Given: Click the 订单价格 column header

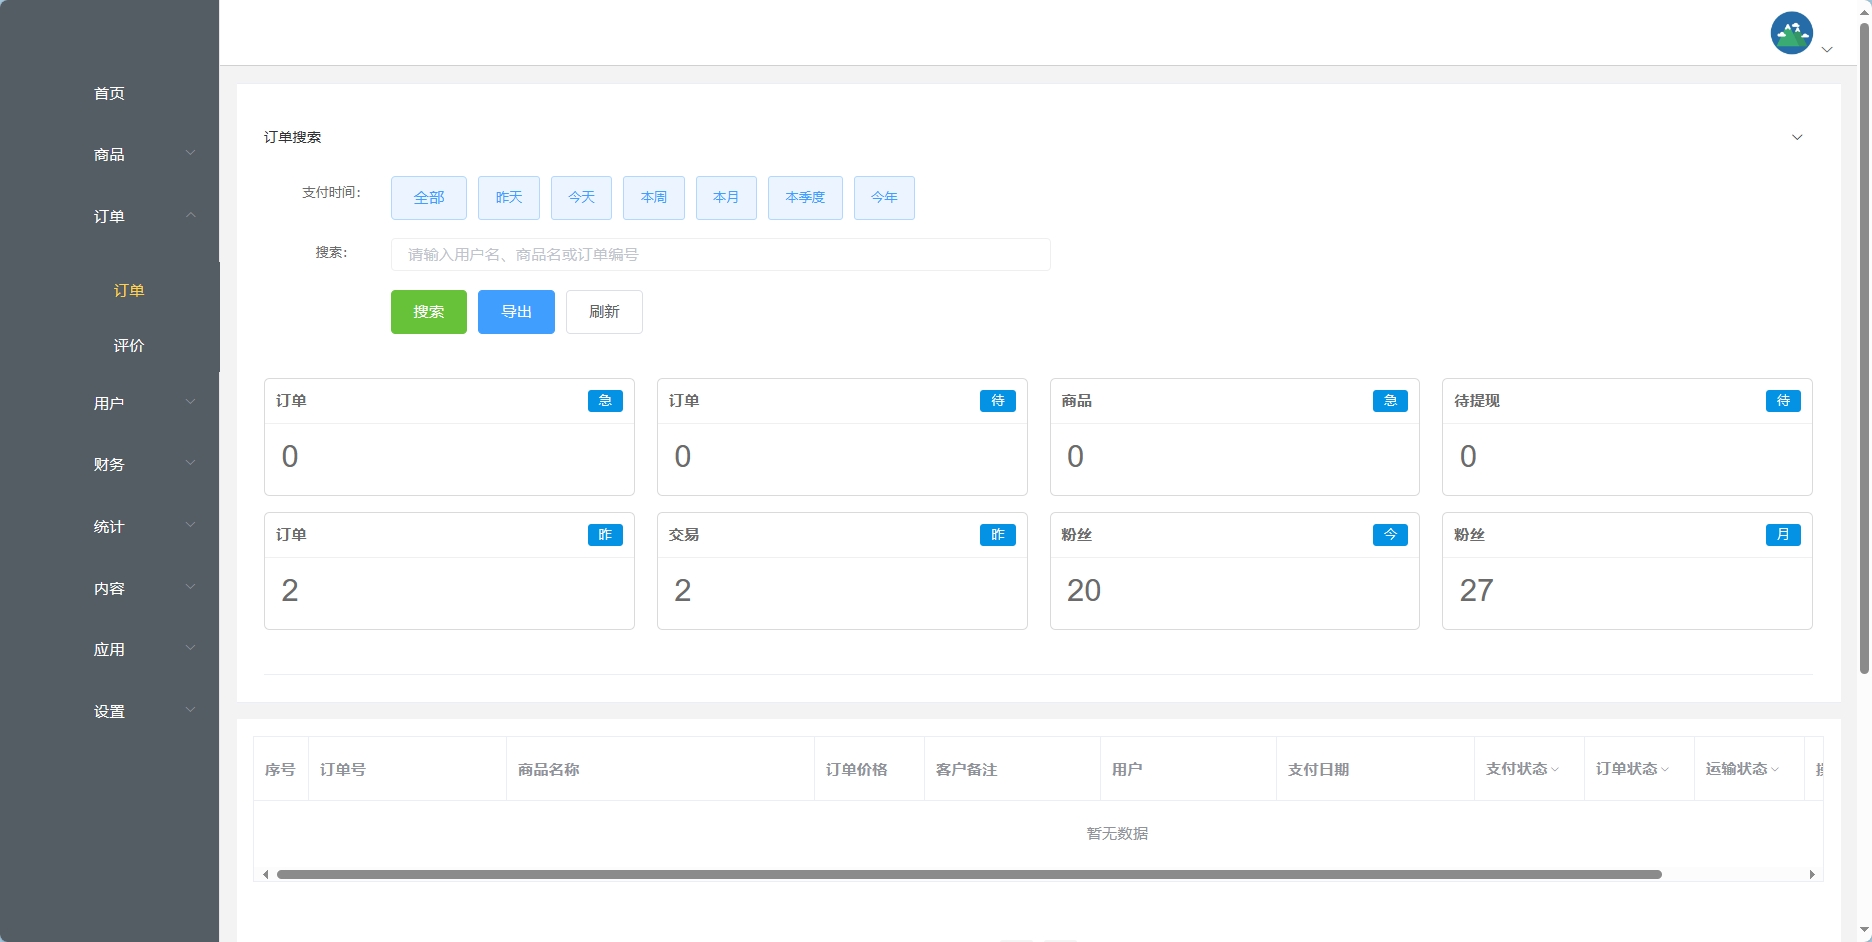Looking at the screenshot, I should 857,770.
